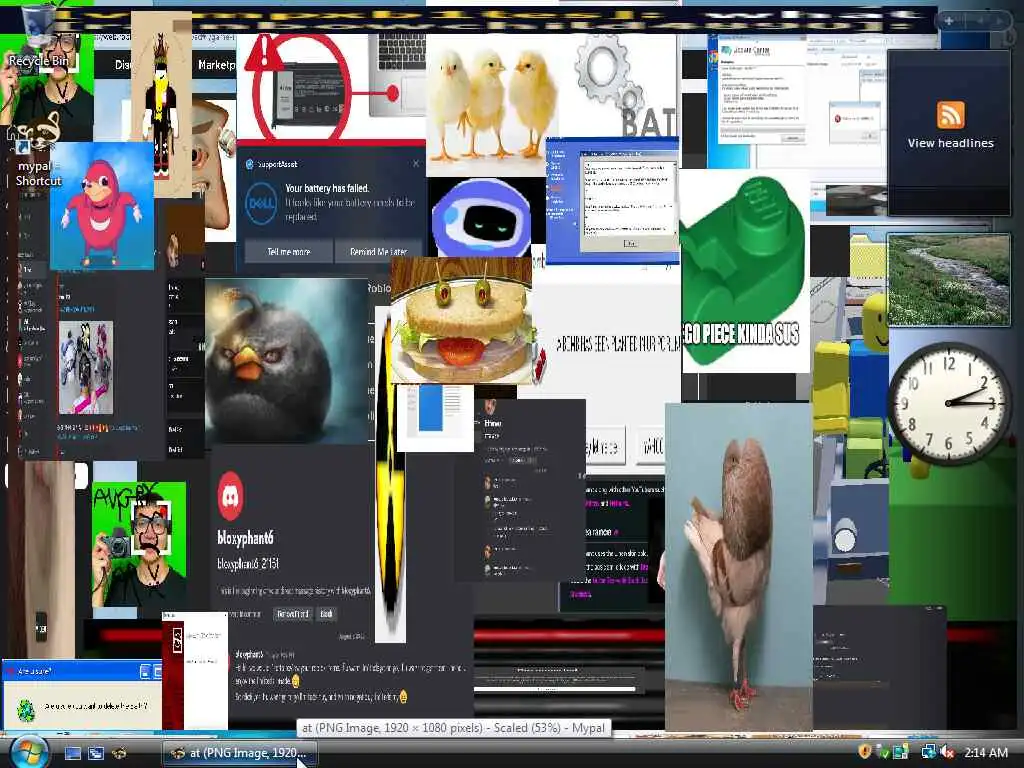
Task: Activate the PNG Image taskbar button
Action: point(239,753)
